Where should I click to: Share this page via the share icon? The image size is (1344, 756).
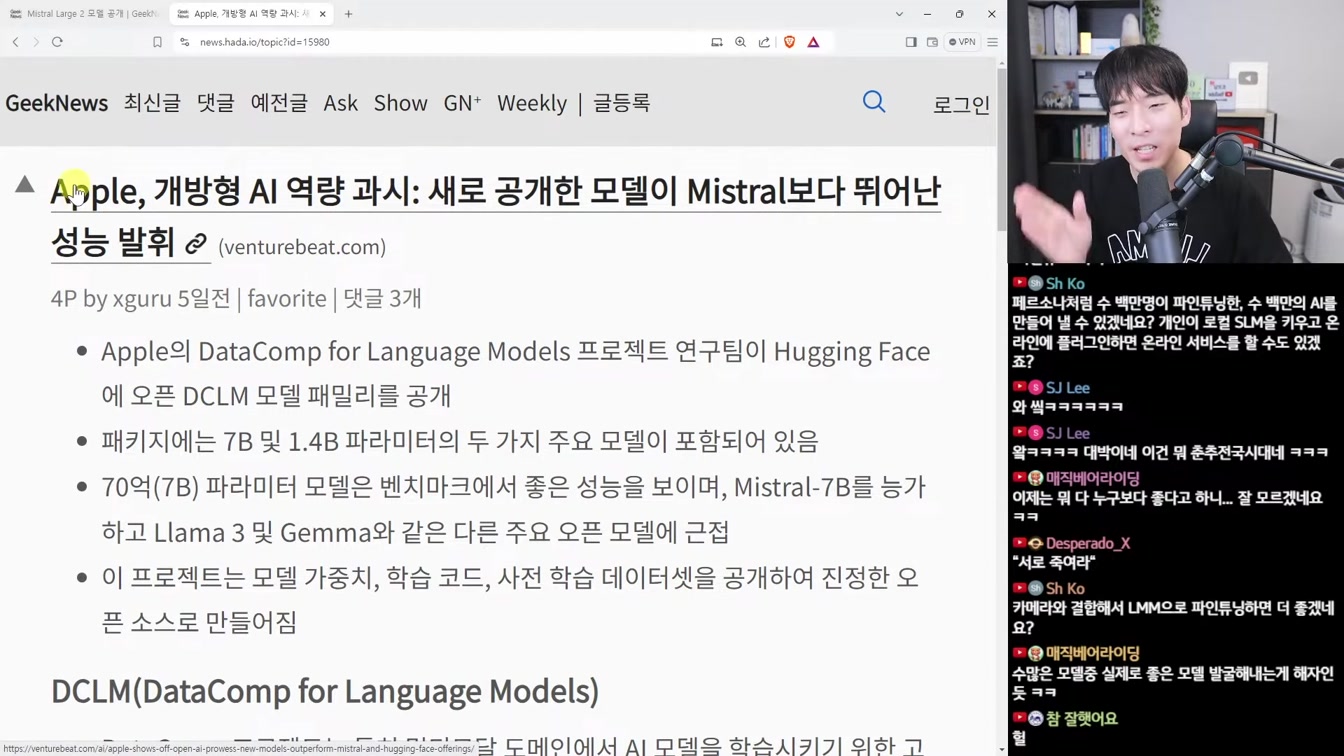point(765,42)
